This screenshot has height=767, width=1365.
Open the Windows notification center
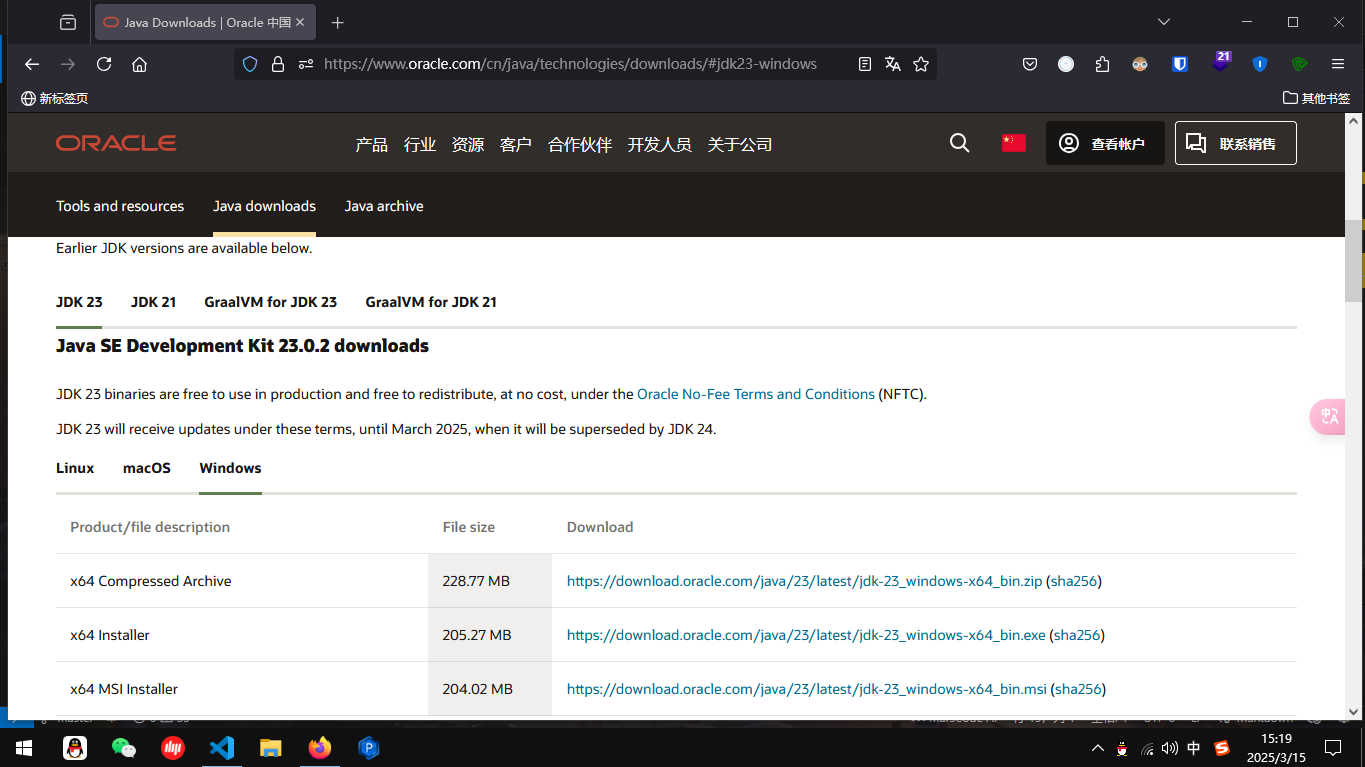1333,748
